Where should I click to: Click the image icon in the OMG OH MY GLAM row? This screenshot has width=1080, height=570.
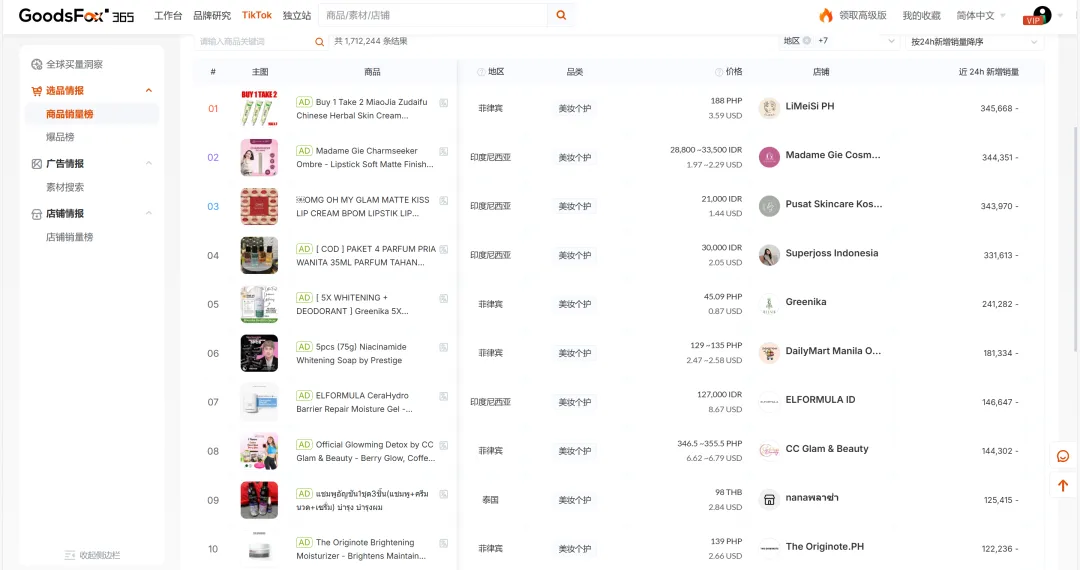444,200
